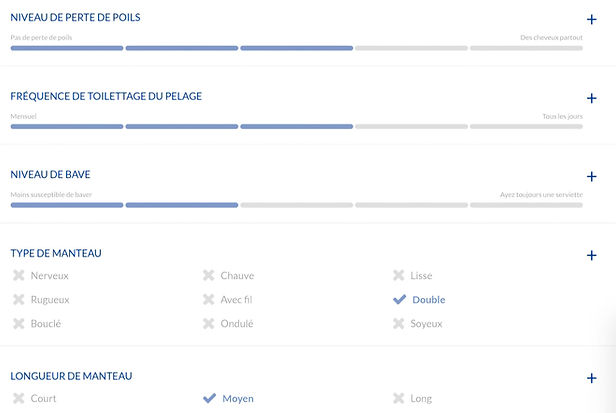Click the X icon beside Lisse
Image resolution: width=616 pixels, height=413 pixels.
coord(398,276)
